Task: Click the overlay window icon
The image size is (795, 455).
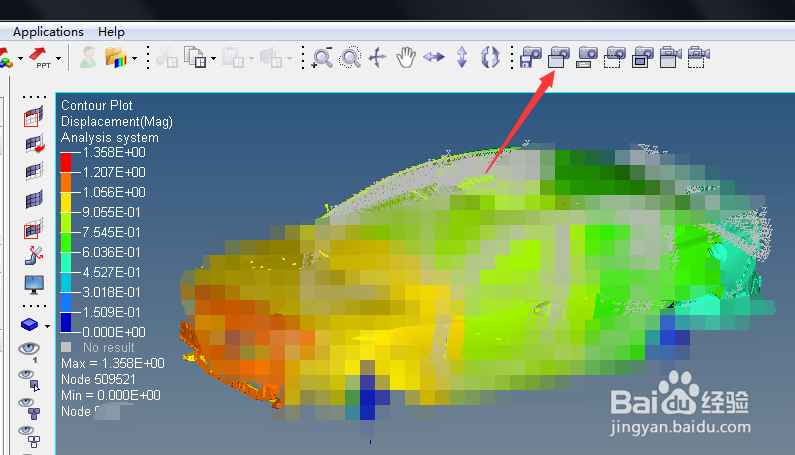Action: point(271,57)
